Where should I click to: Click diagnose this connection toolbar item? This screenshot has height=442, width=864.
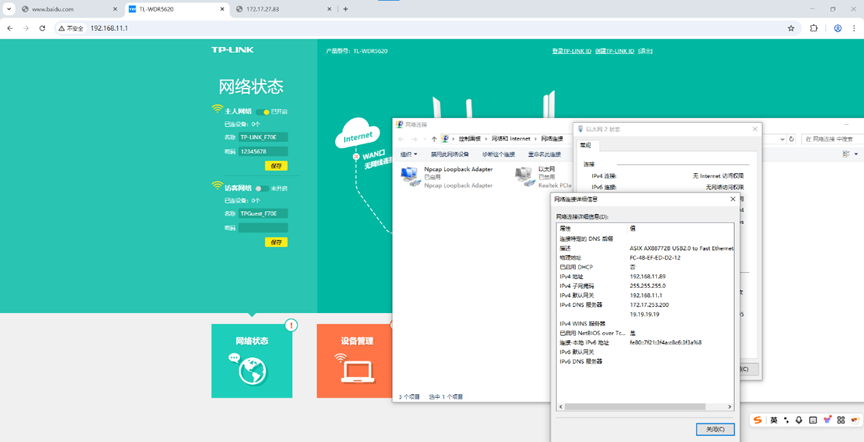[x=498, y=154]
